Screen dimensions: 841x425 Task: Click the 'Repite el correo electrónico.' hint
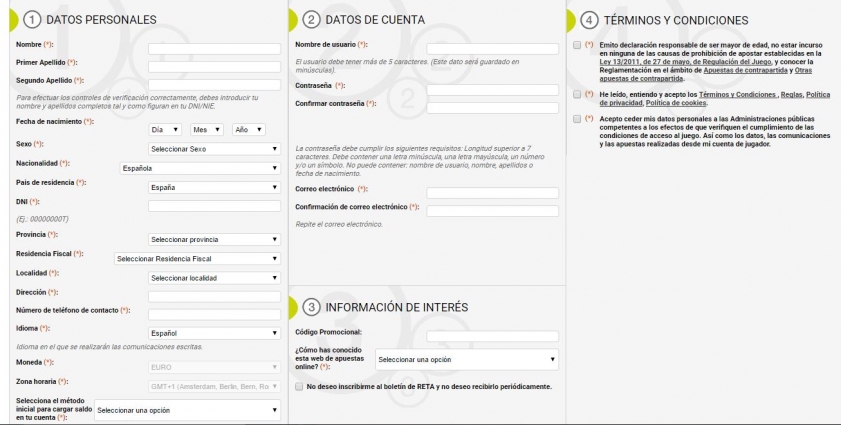click(x=339, y=224)
